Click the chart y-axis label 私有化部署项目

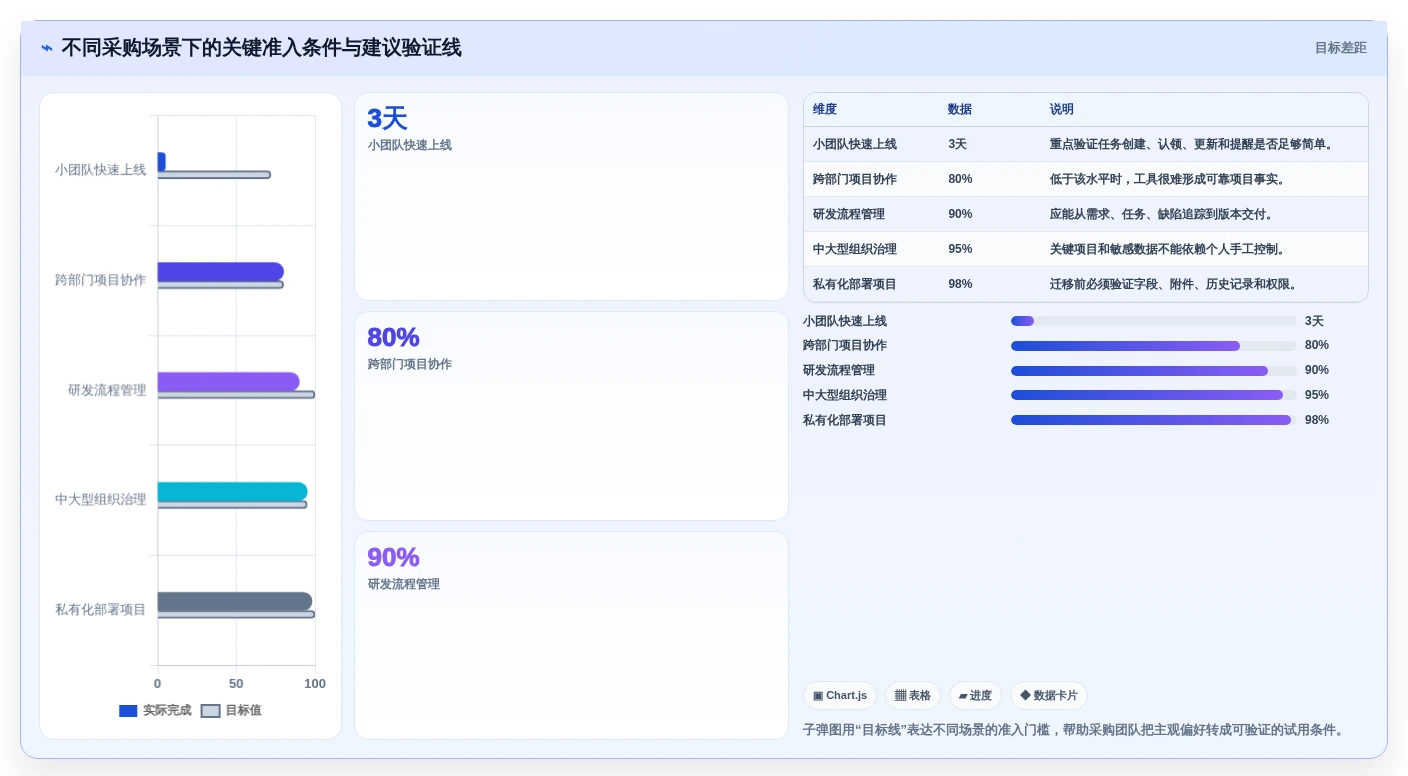(100, 610)
